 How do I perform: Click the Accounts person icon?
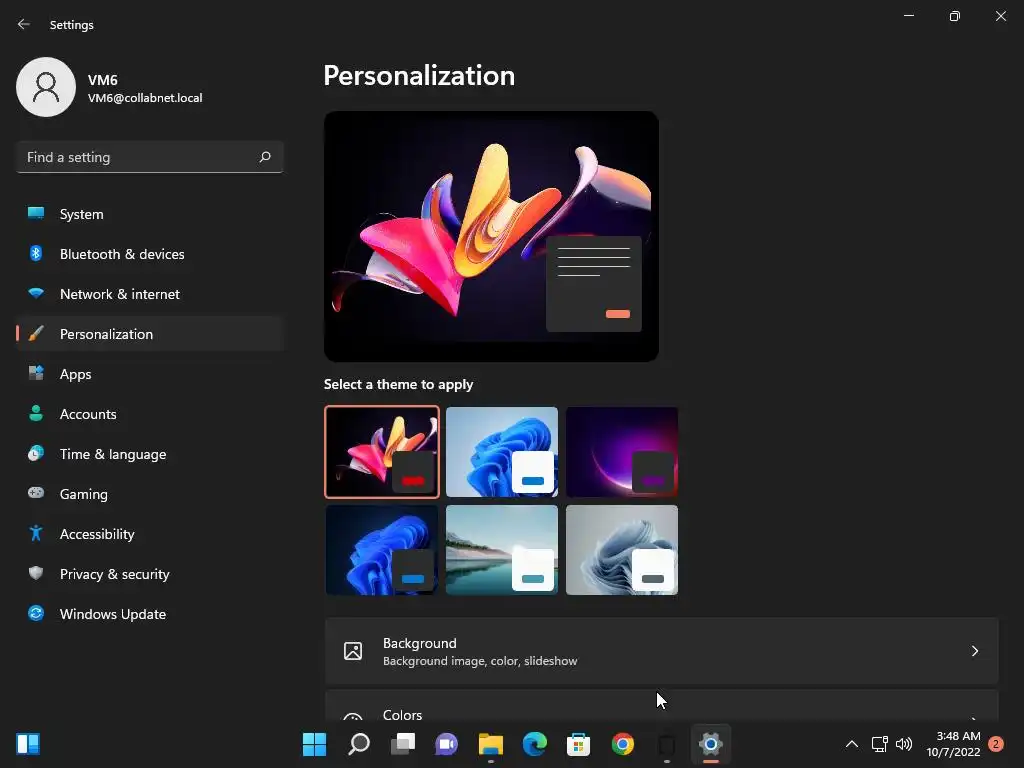pos(36,413)
